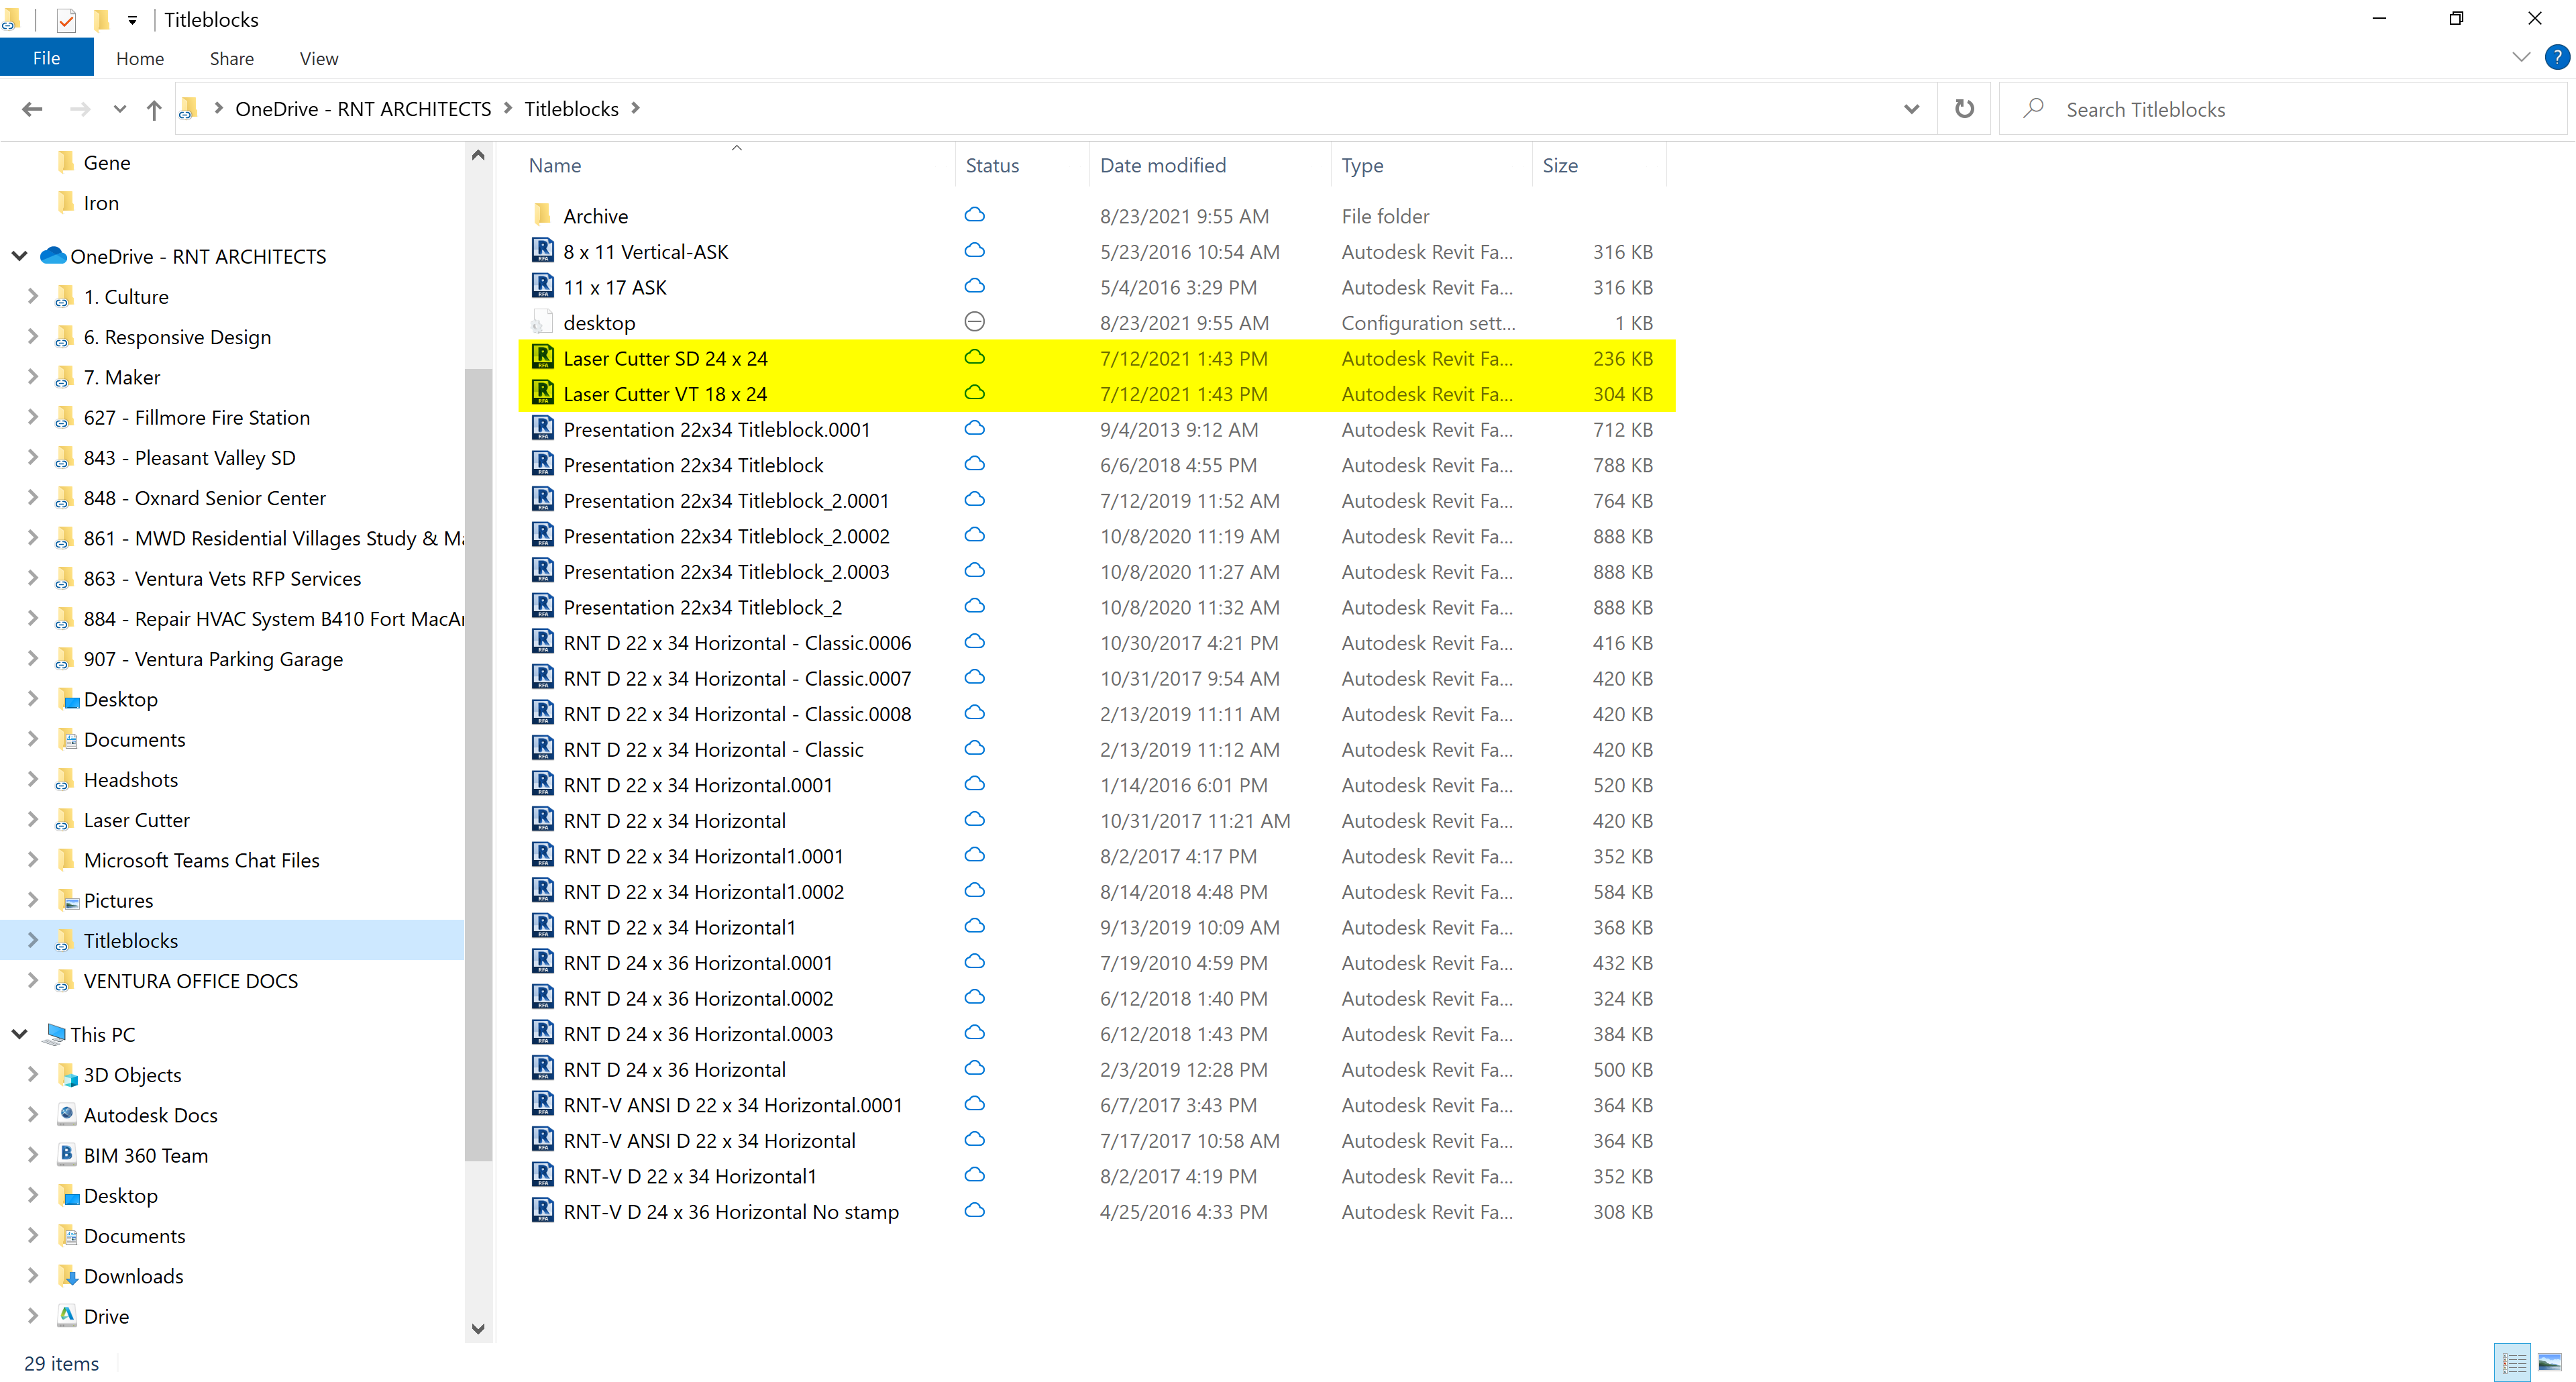
Task: Select the 8 x 11 Vertical-ASK Revit icon
Action: click(542, 250)
